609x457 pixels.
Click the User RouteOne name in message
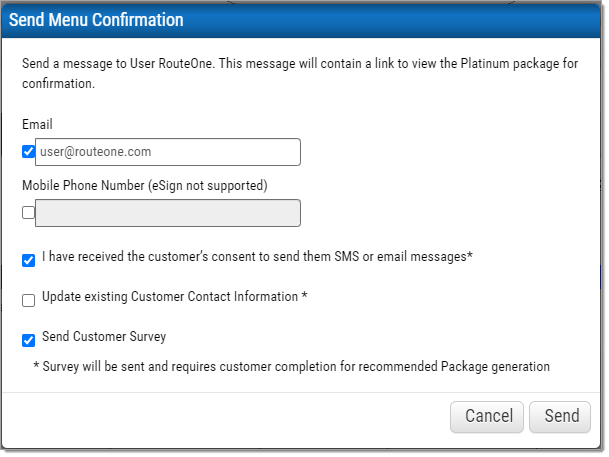171,64
